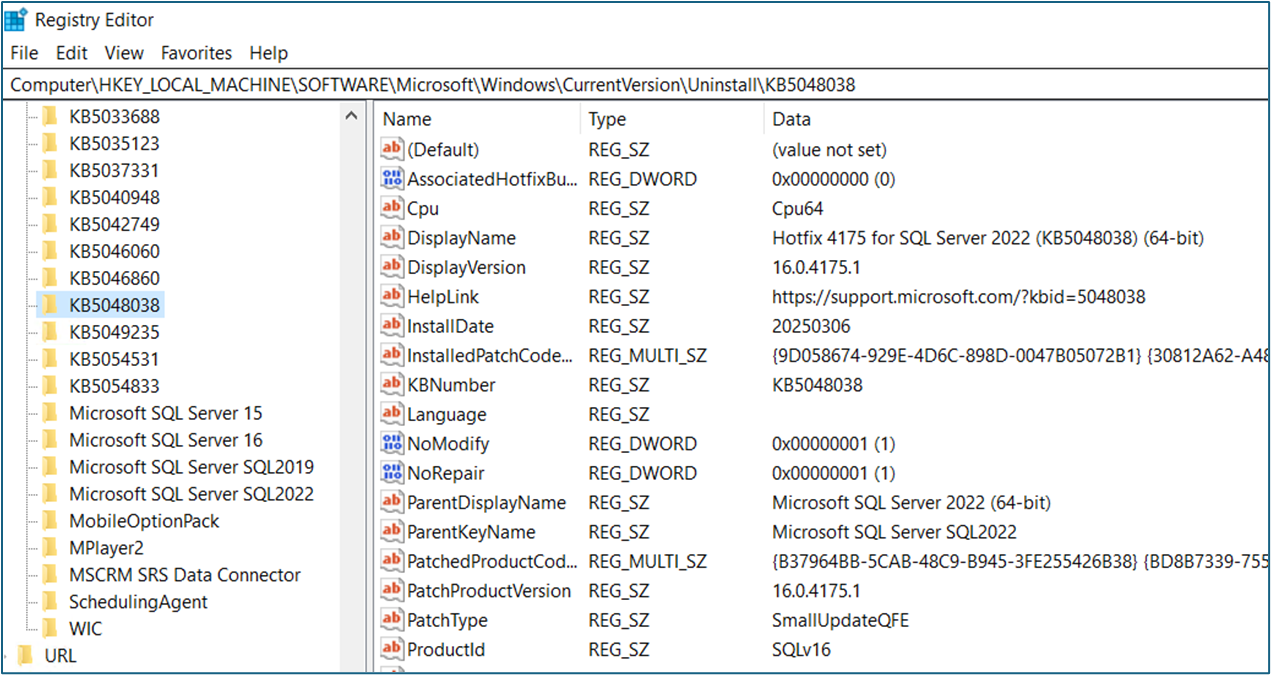Click Hotfix 4175 for SQL Server data
The image size is (1271, 675).
tap(988, 238)
